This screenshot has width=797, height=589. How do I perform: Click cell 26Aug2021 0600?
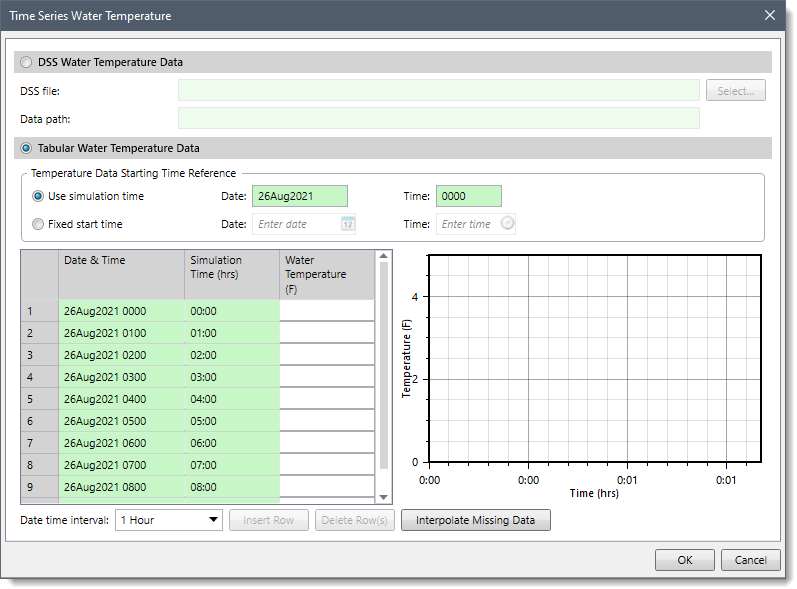[121, 443]
